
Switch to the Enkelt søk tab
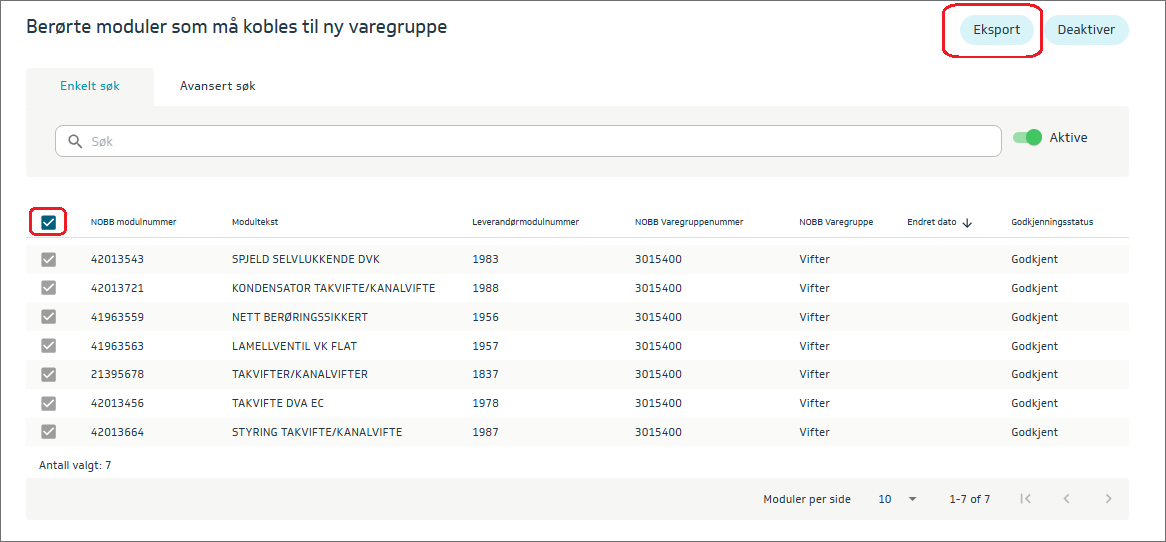[90, 86]
